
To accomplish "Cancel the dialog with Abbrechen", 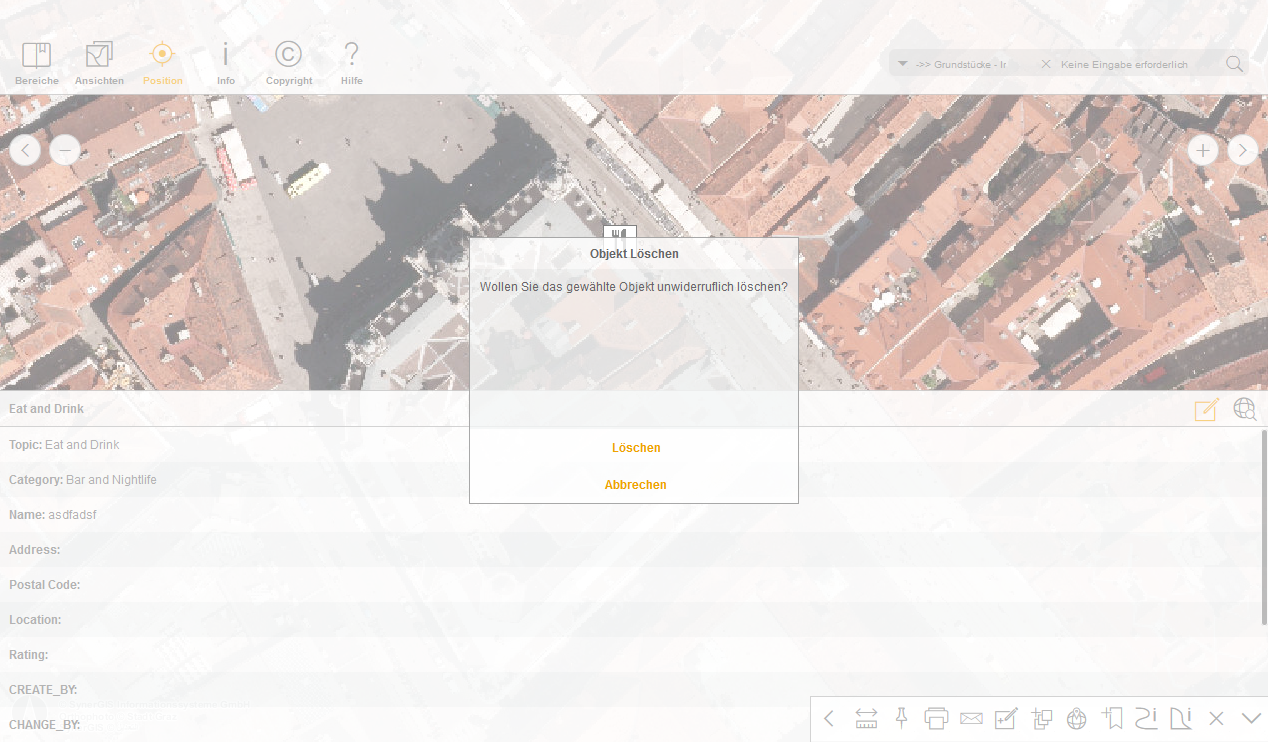I will coord(635,485).
